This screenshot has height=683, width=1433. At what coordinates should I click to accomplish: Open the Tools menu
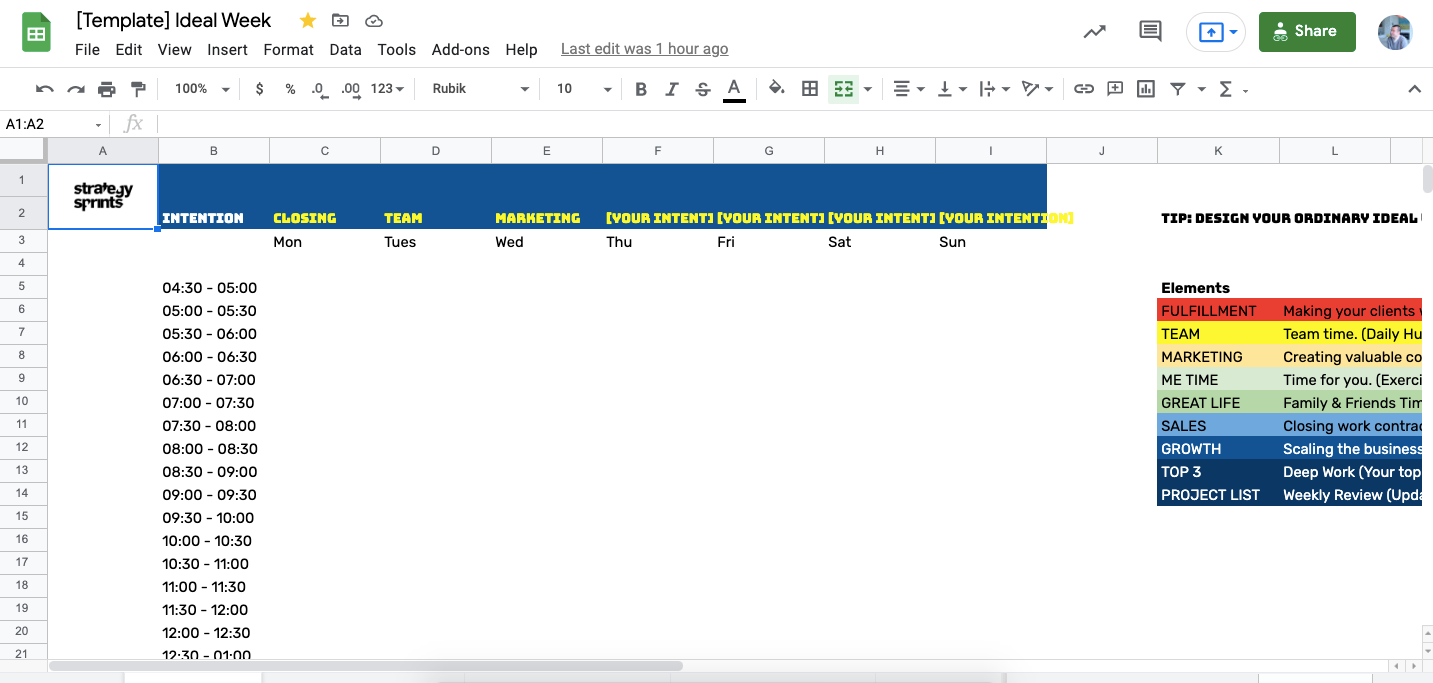[x=397, y=49]
